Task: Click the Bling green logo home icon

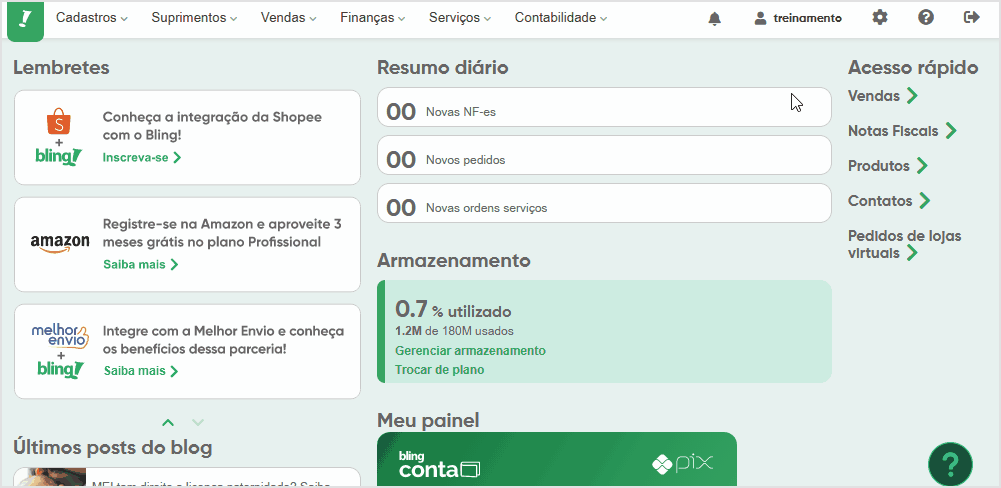Action: point(25,20)
